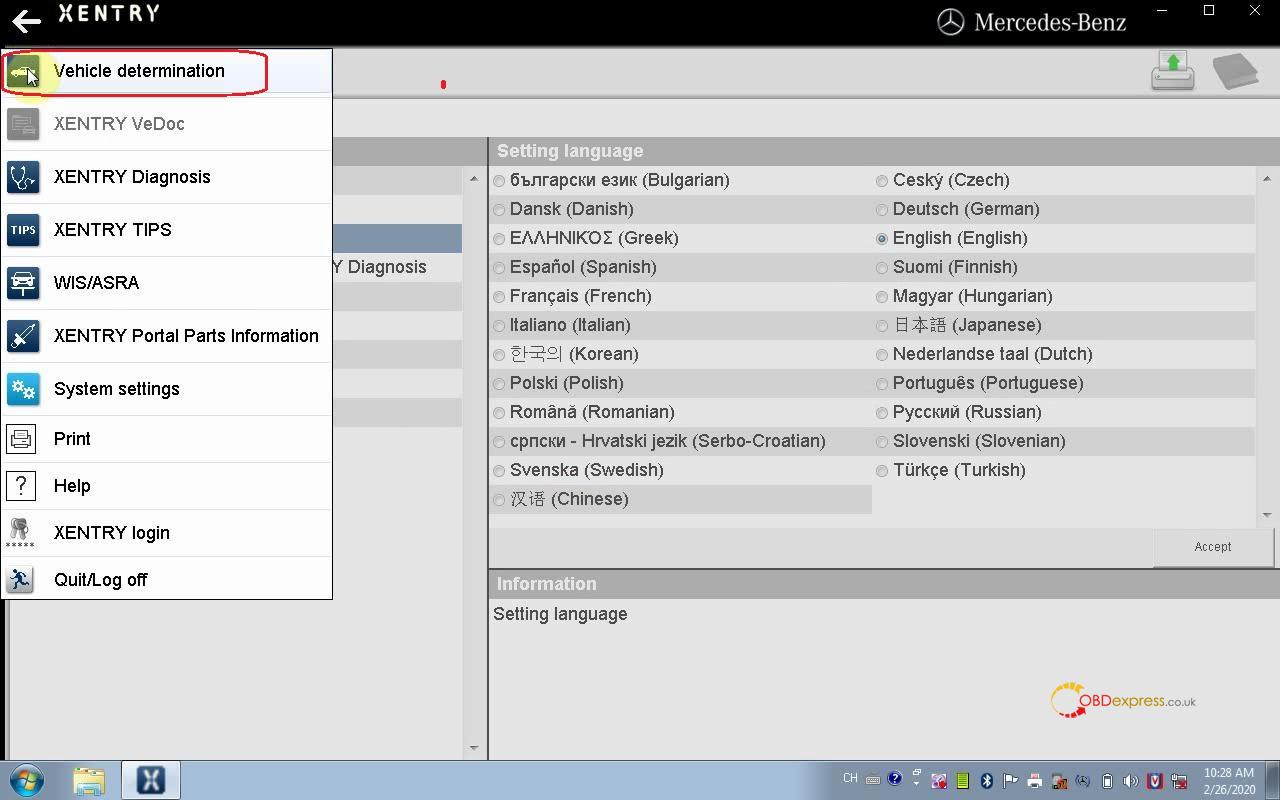This screenshot has width=1280, height=800.
Task: Open Help from the menu
Action: click(166, 486)
